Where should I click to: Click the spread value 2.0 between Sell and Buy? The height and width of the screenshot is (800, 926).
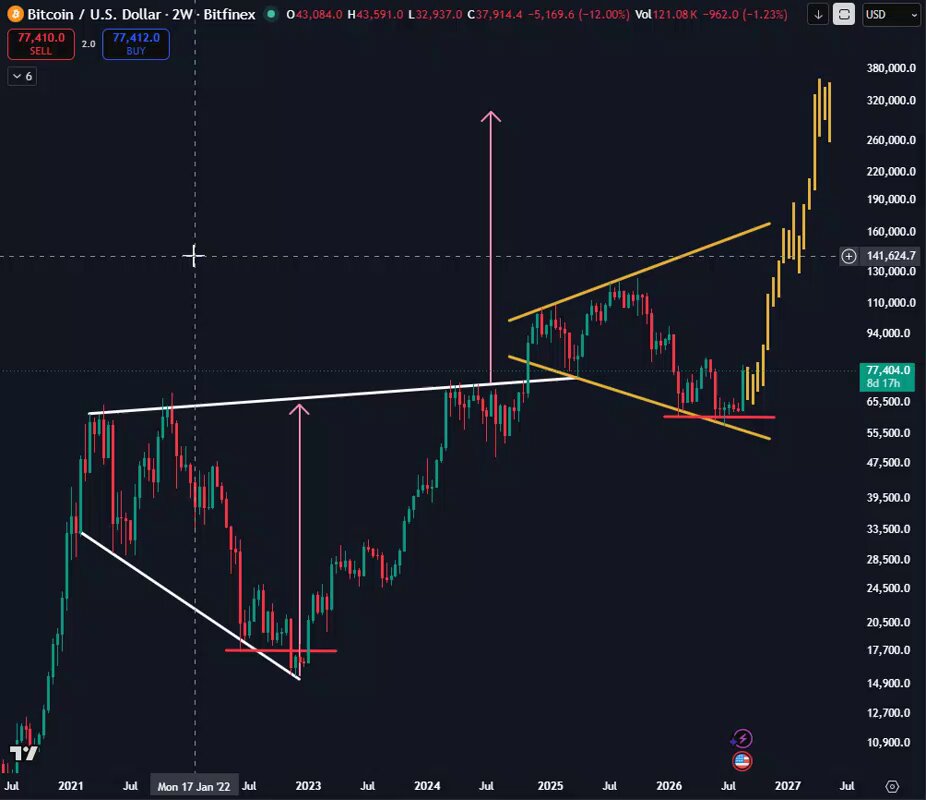[89, 44]
